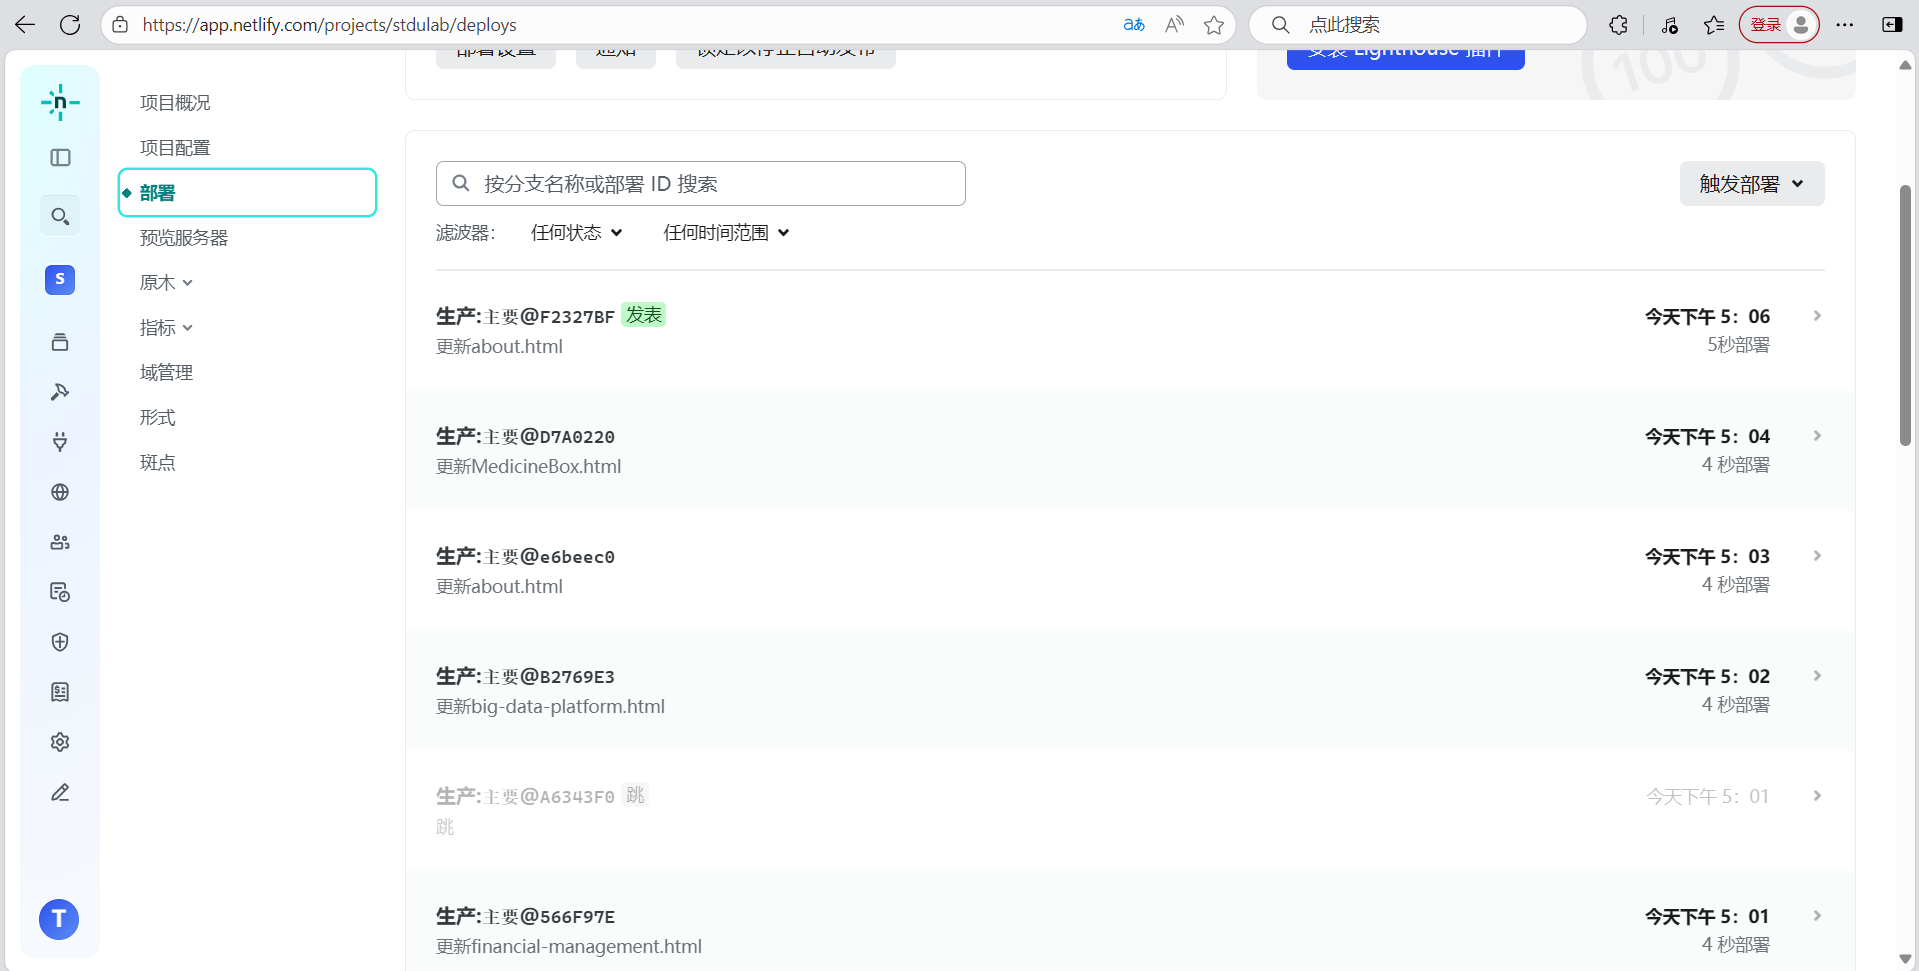Open the security shield icon
The height and width of the screenshot is (971, 1919).
coord(60,642)
